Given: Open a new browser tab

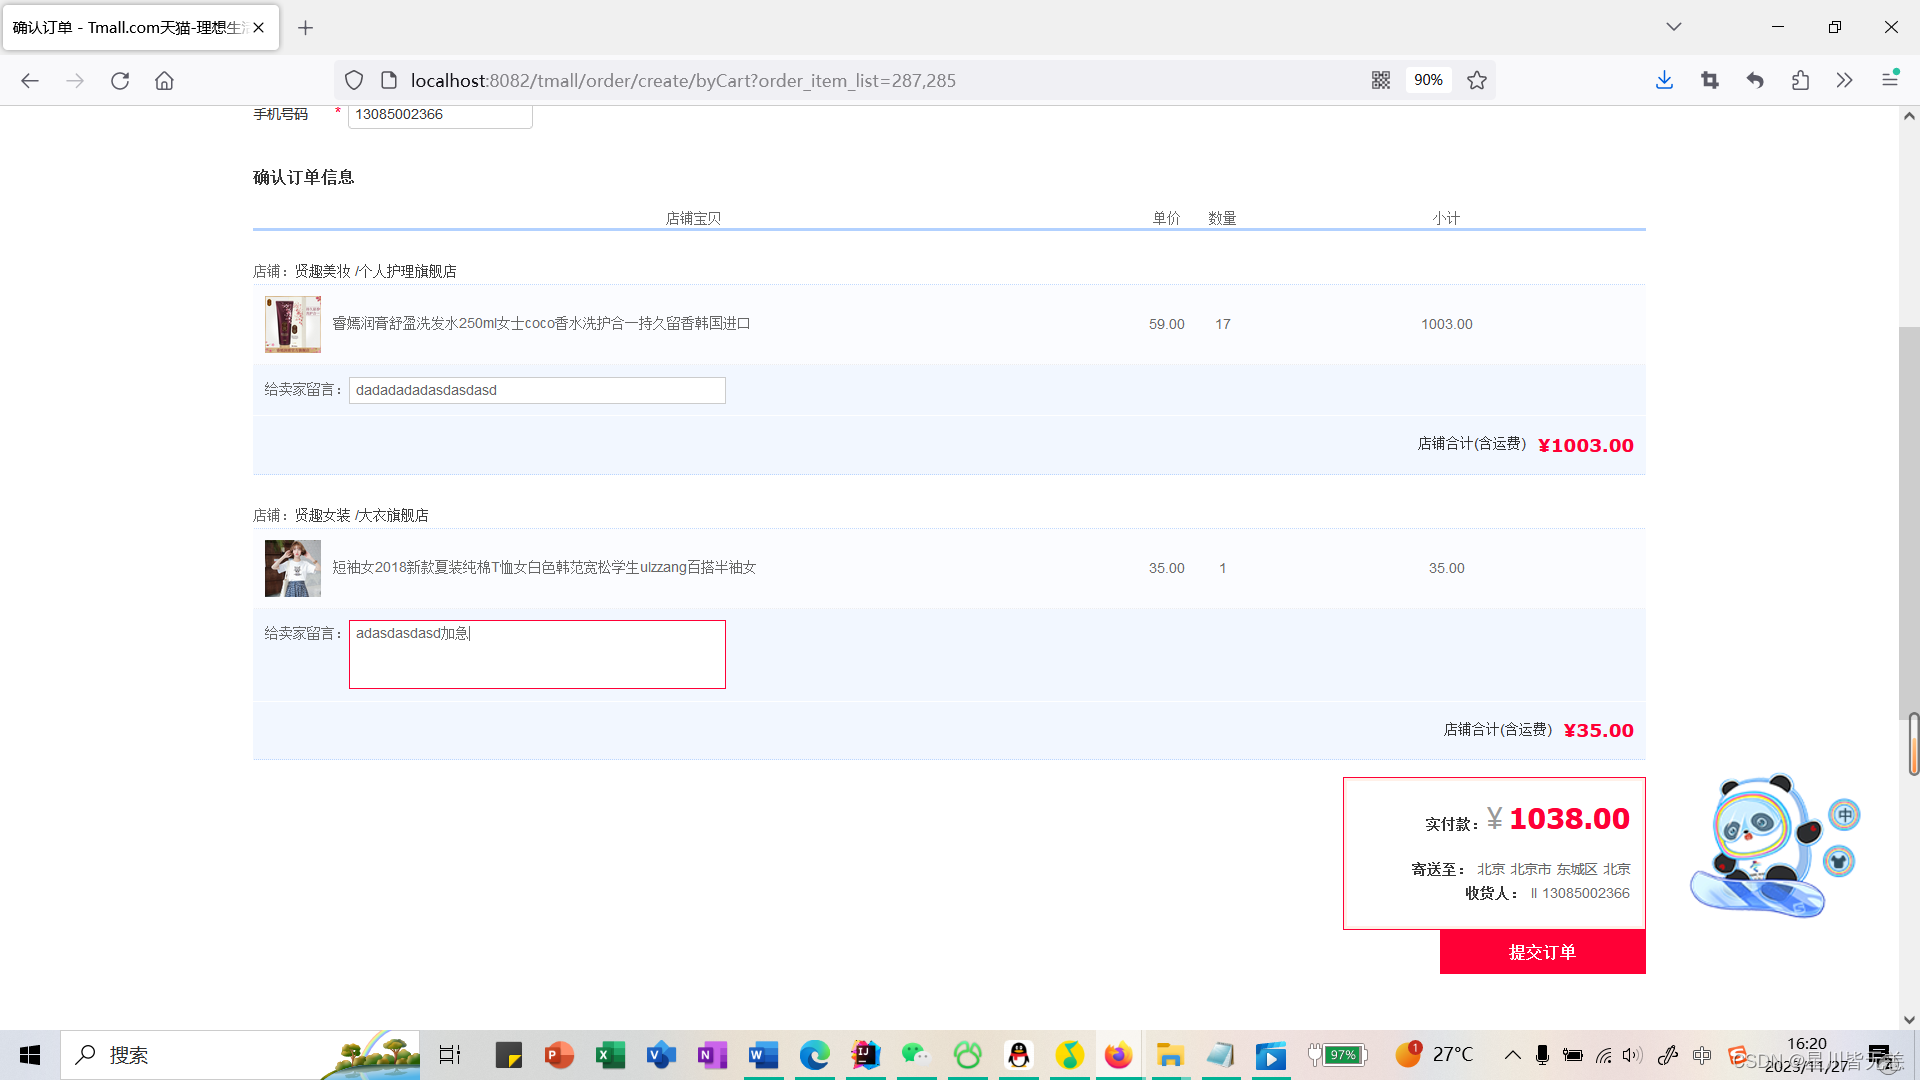Looking at the screenshot, I should (x=306, y=28).
